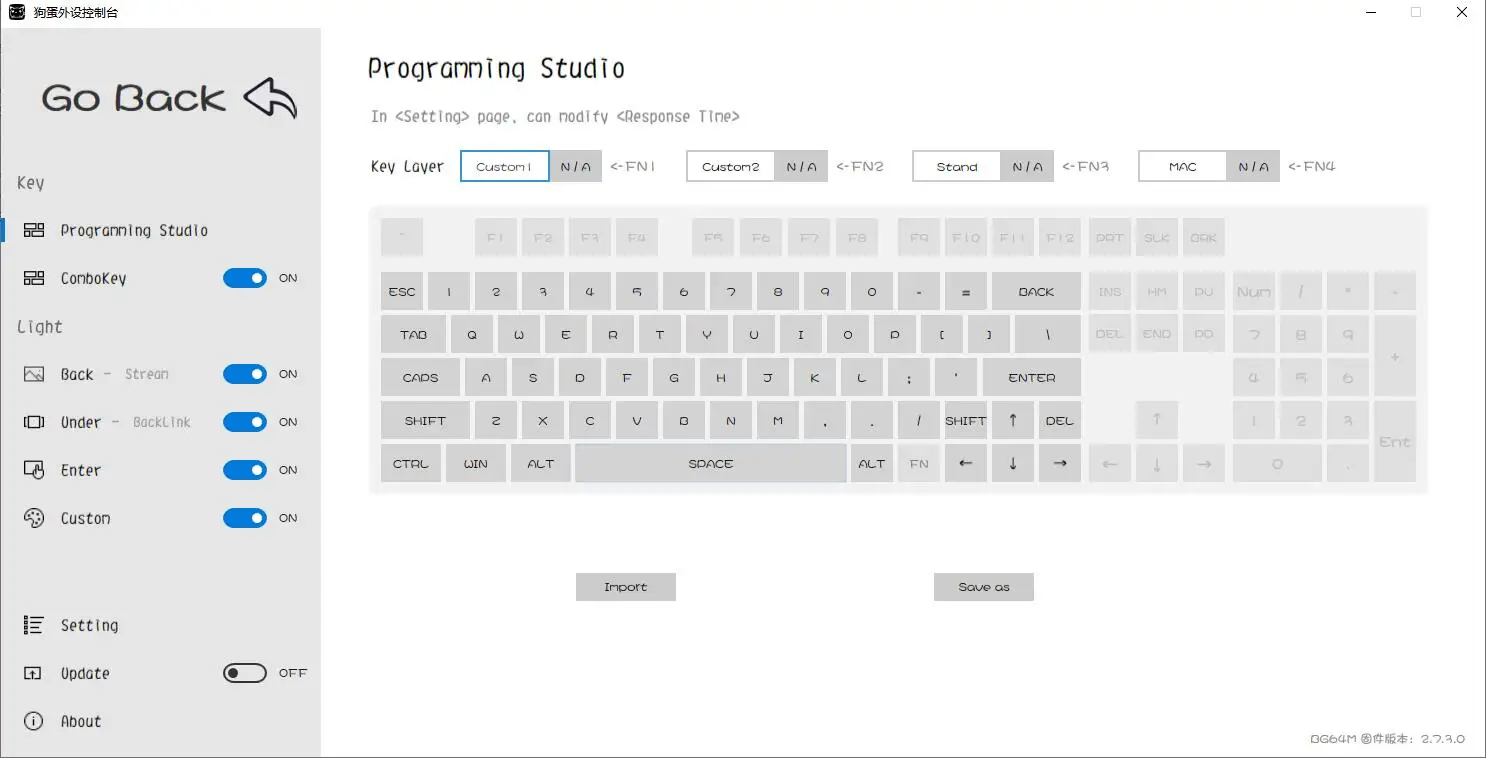This screenshot has width=1486, height=758.
Task: Enable the Update switch
Action: tap(245, 673)
